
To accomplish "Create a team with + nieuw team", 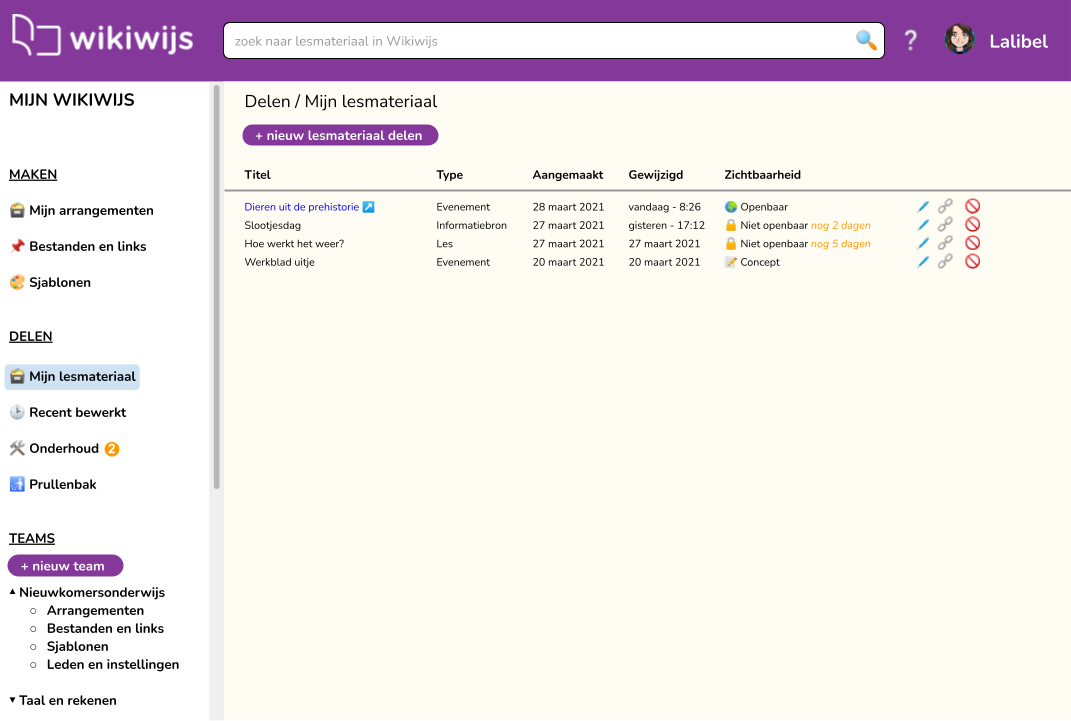I will tap(66, 565).
